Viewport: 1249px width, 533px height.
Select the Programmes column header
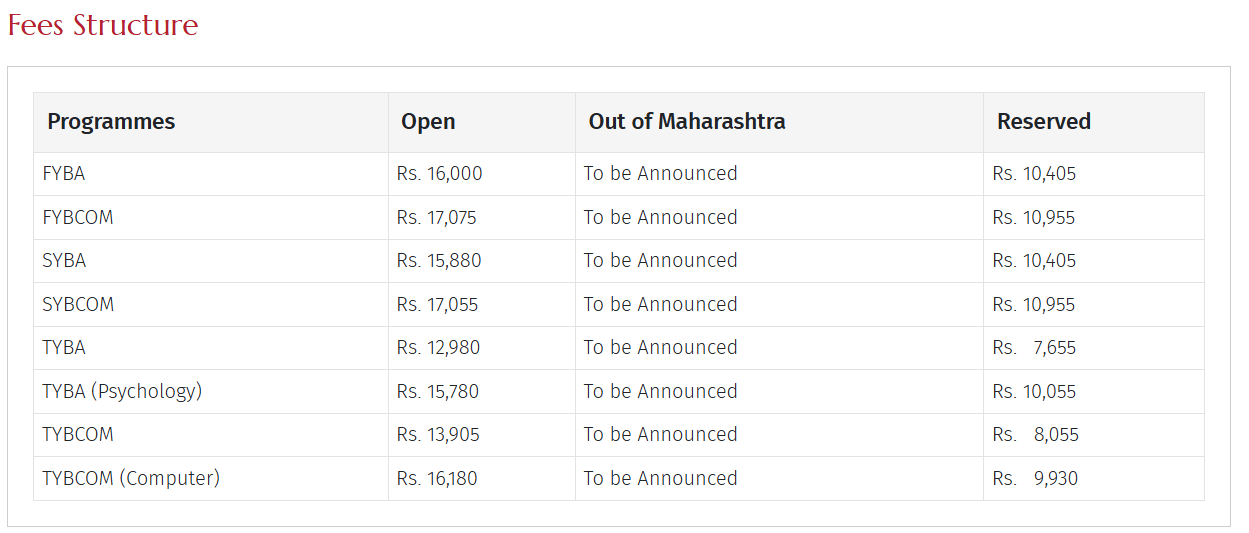click(x=111, y=122)
